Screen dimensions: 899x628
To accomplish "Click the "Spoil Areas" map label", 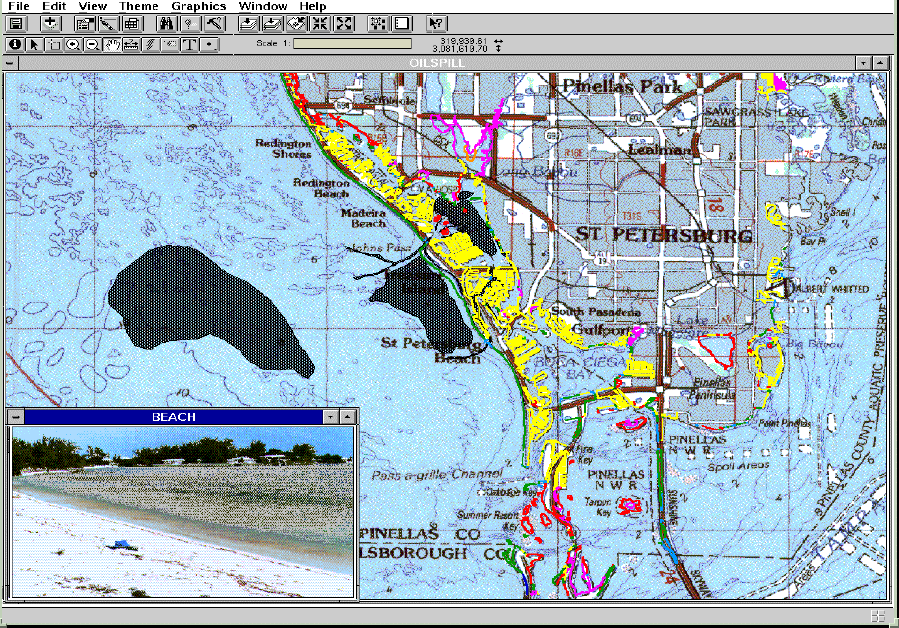I will [x=738, y=466].
